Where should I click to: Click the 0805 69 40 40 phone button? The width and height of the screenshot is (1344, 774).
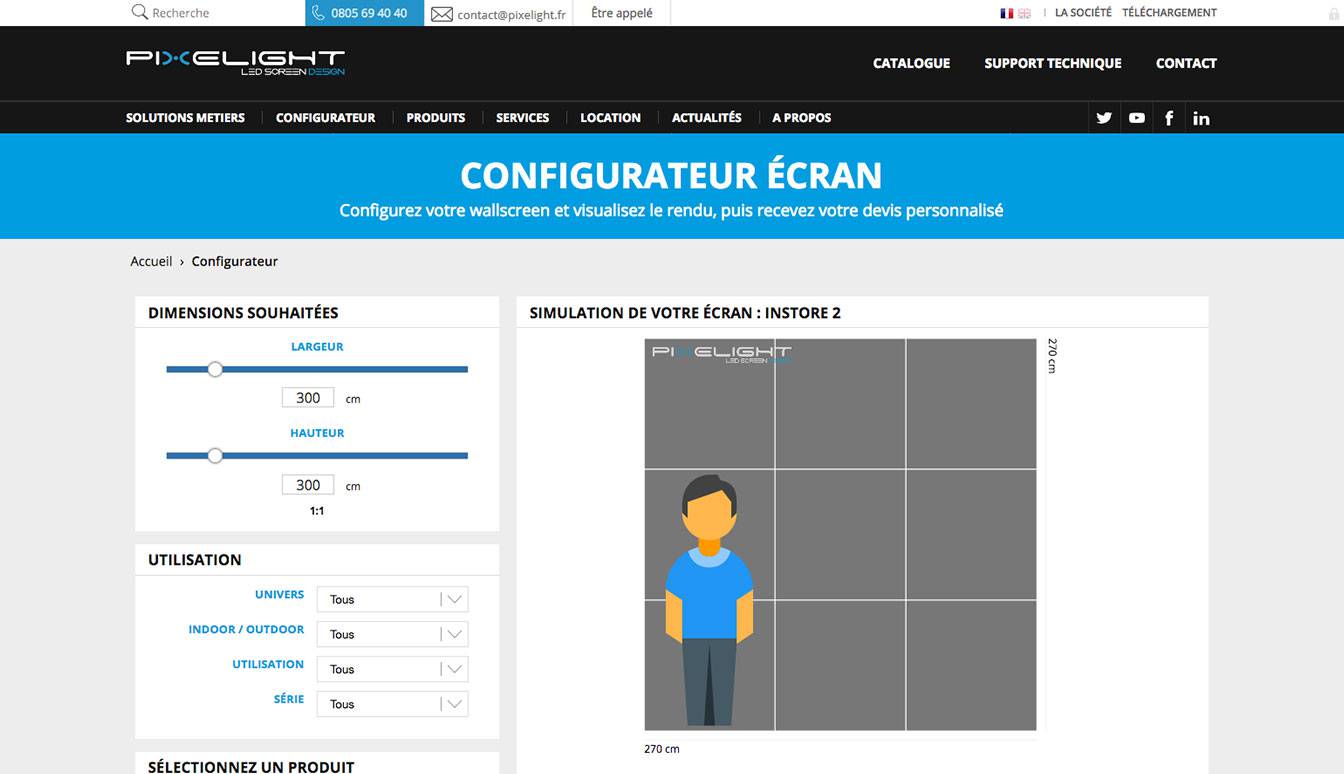(x=364, y=13)
